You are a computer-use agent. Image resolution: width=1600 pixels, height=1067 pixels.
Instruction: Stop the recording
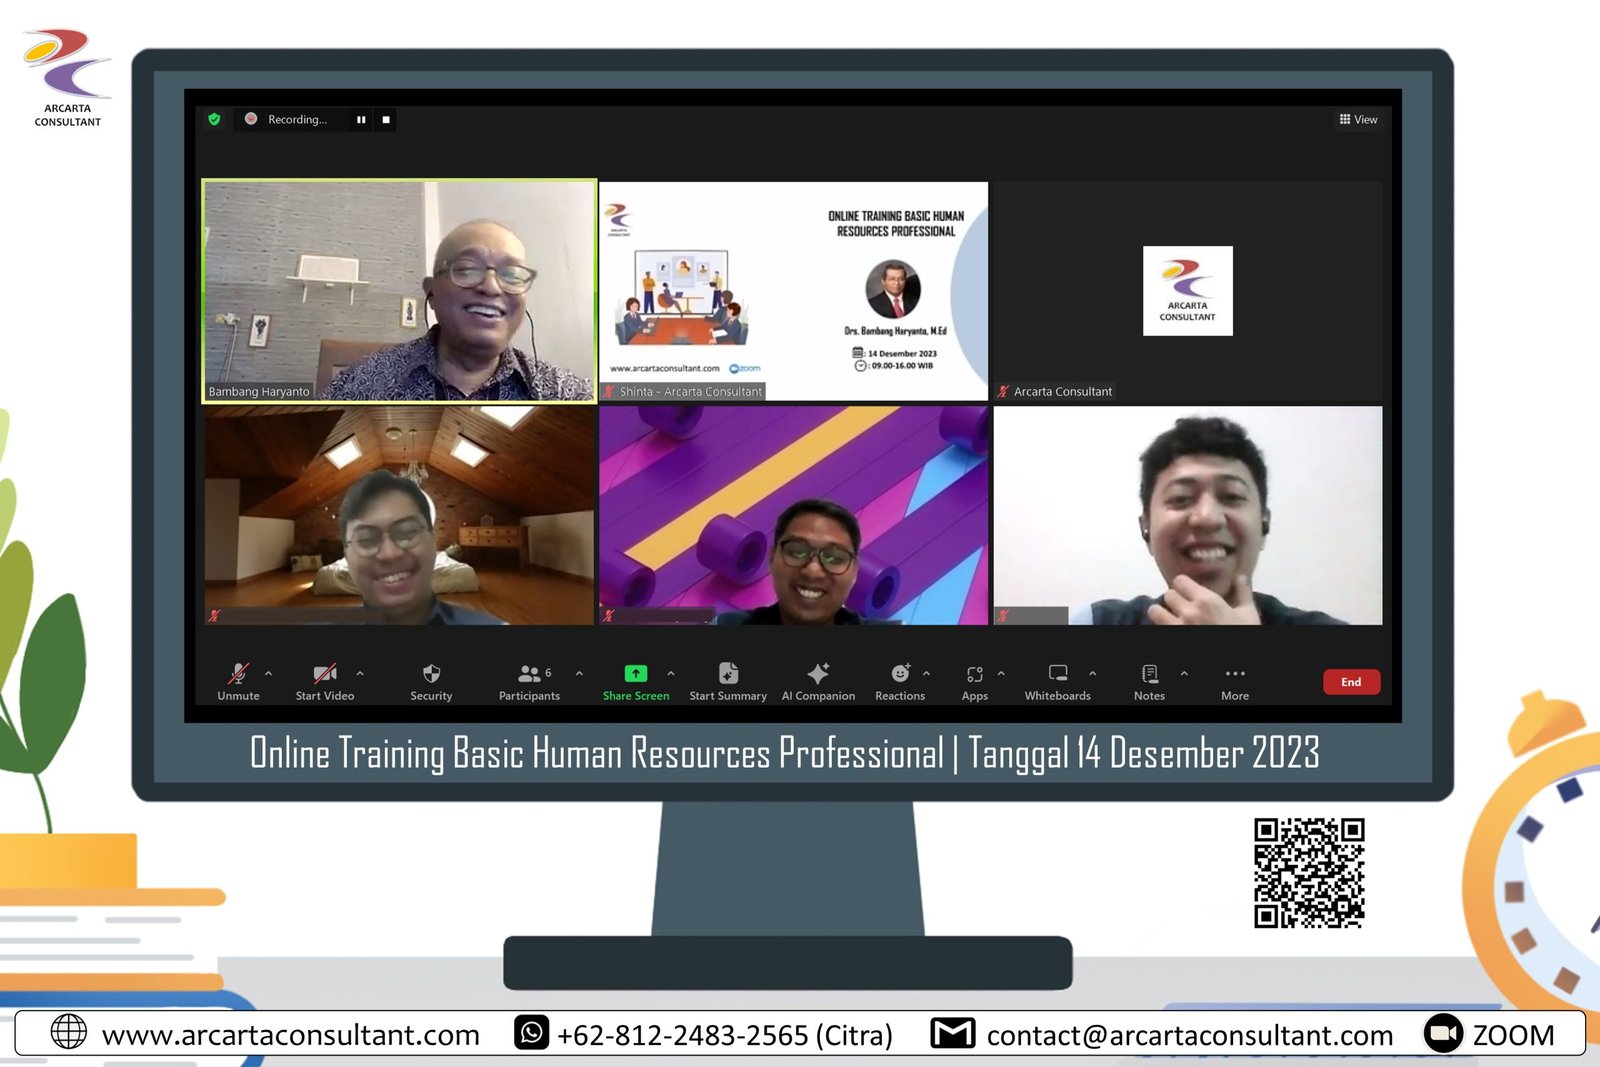386,120
